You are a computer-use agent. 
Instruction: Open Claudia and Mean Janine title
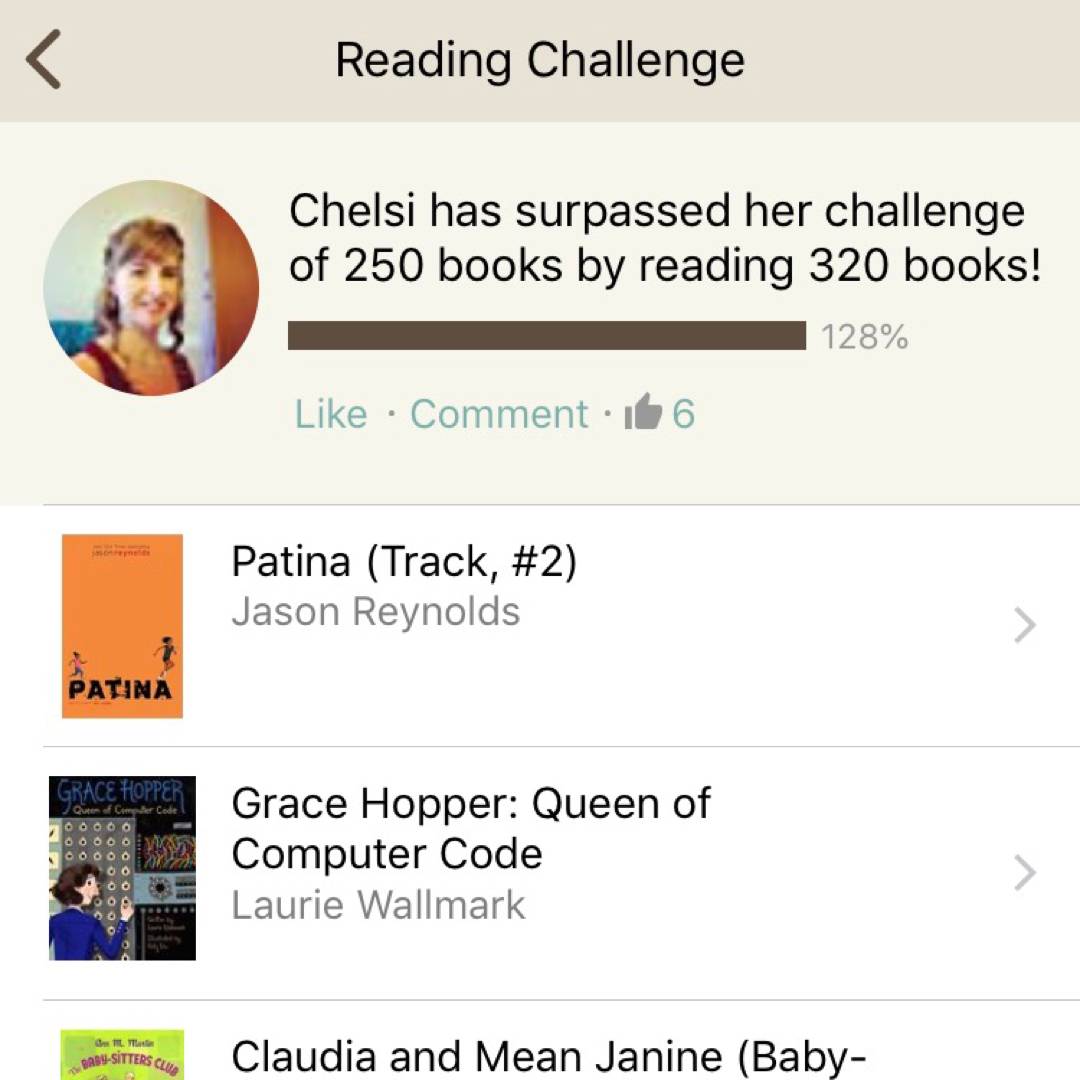pos(548,1056)
